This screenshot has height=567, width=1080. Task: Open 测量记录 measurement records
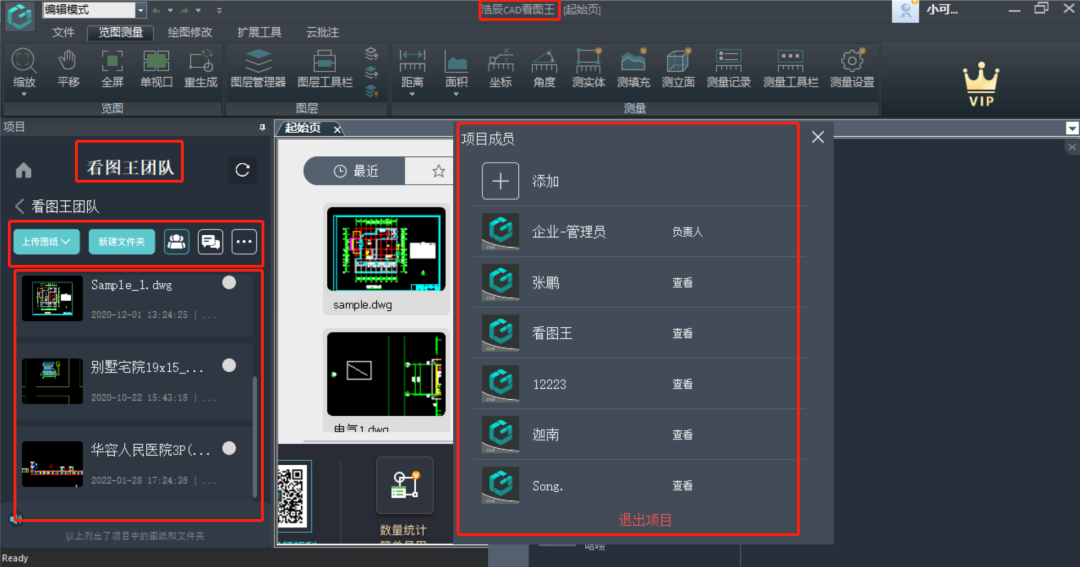point(728,67)
